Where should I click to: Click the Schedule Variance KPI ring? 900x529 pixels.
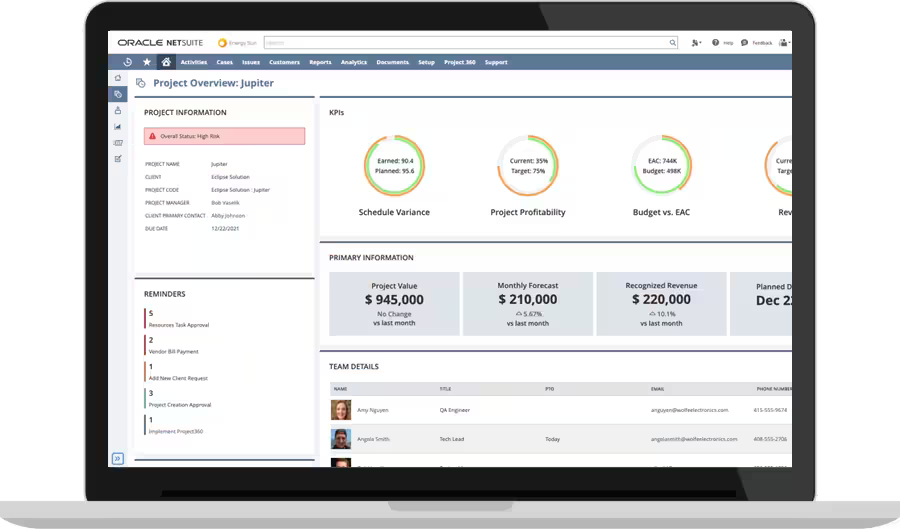click(x=393, y=166)
